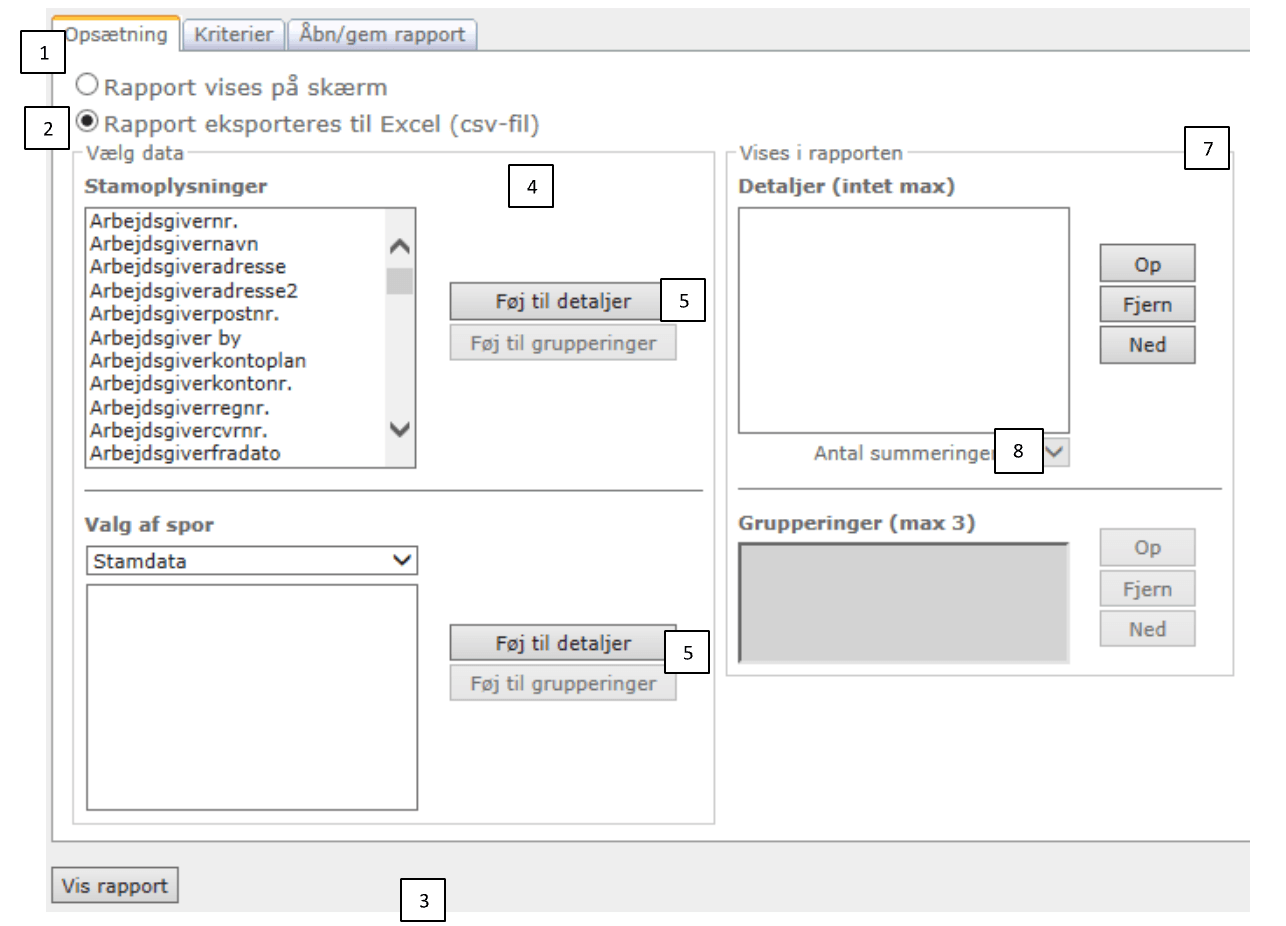
Task: Select 'Arbejdsgivernavn' in the Stamoplysninger list
Action: (x=174, y=243)
